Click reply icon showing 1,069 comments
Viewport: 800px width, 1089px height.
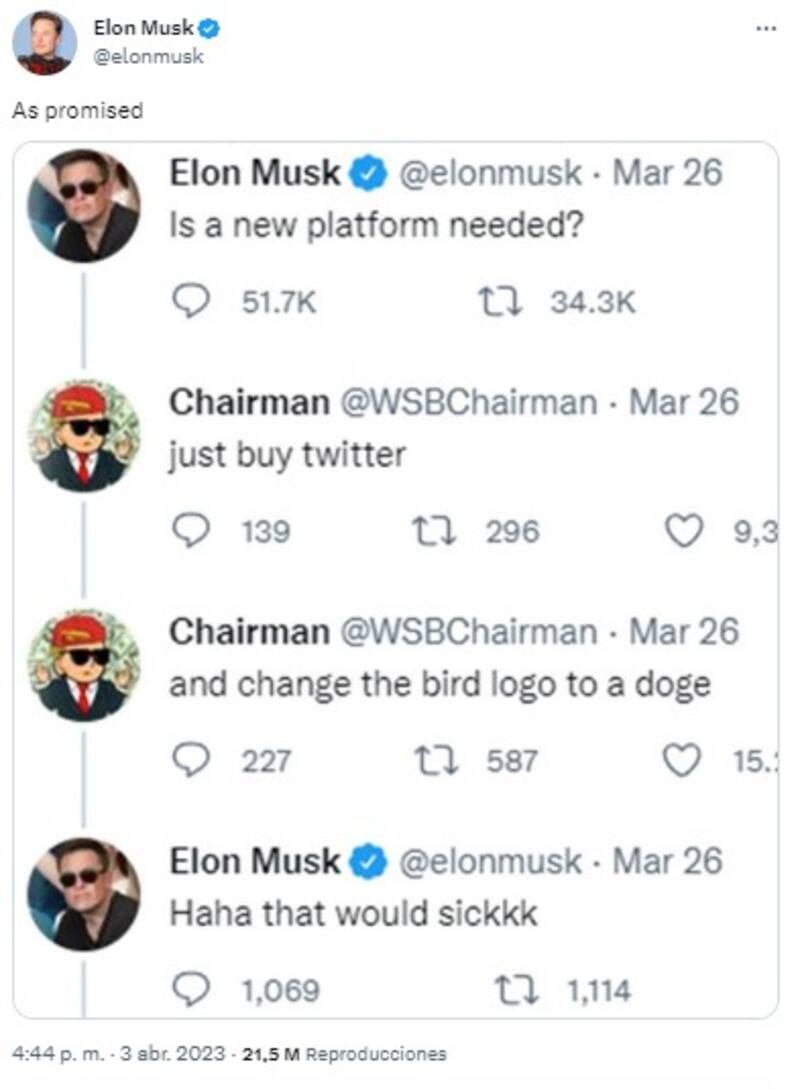[191, 990]
